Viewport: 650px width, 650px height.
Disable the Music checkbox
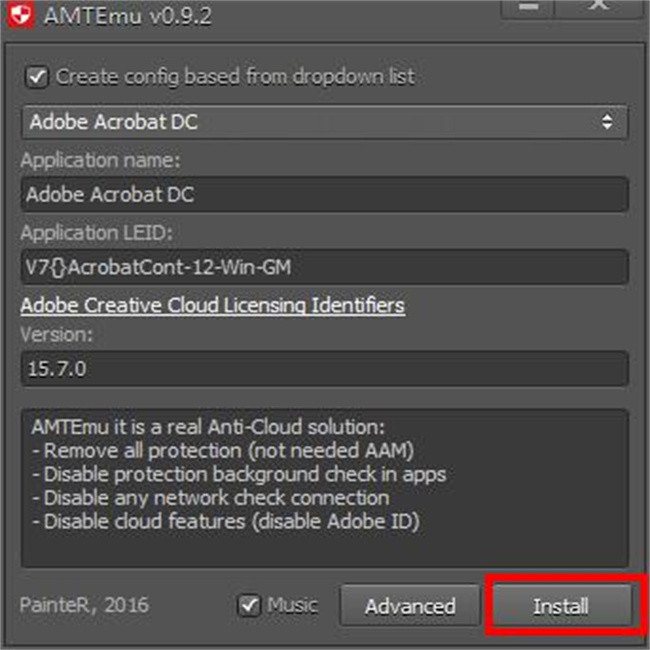click(249, 605)
